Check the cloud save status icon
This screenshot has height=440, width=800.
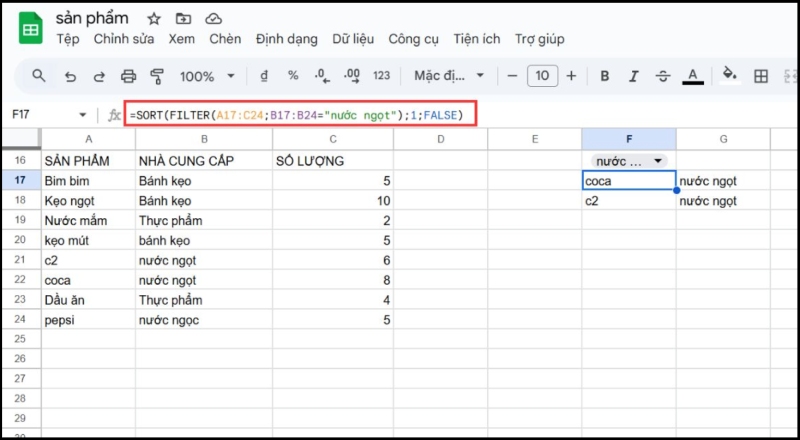[213, 19]
